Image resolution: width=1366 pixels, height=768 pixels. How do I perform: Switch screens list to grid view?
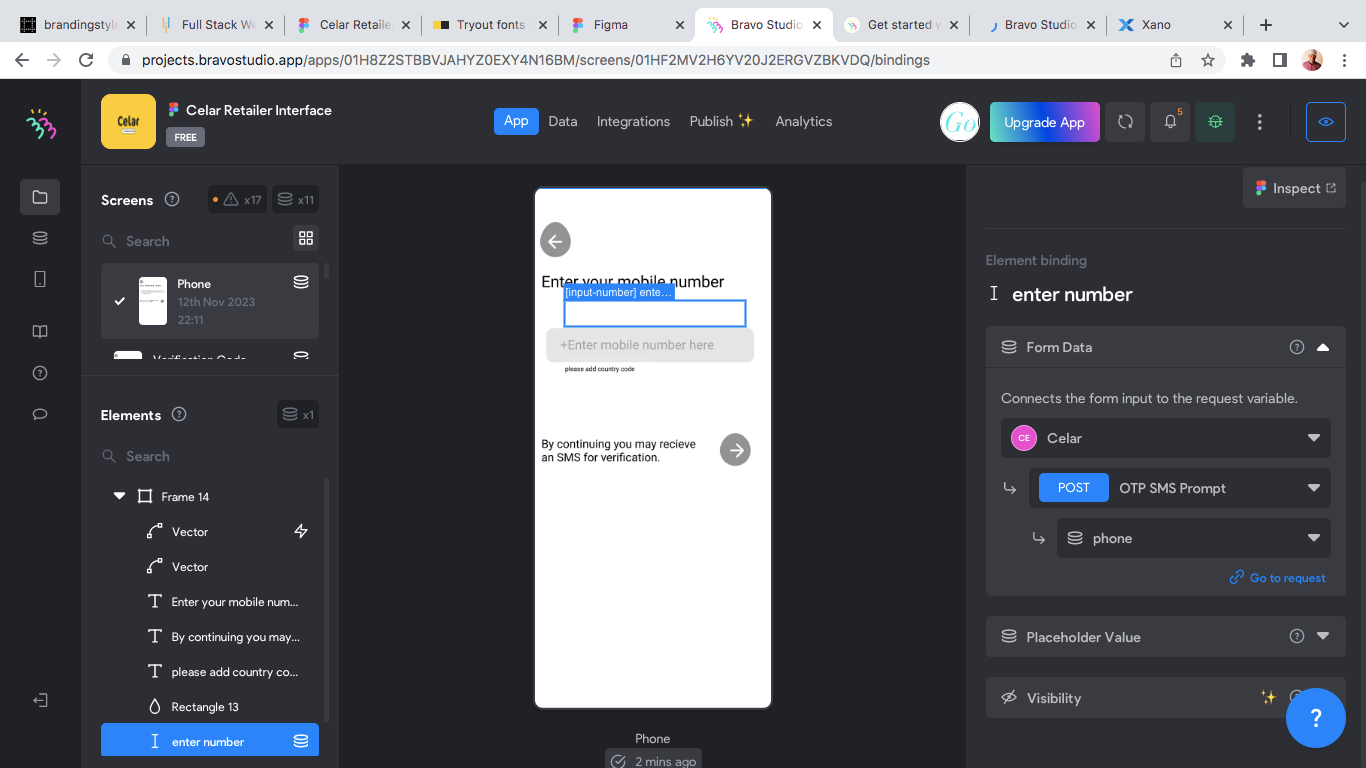coord(306,238)
